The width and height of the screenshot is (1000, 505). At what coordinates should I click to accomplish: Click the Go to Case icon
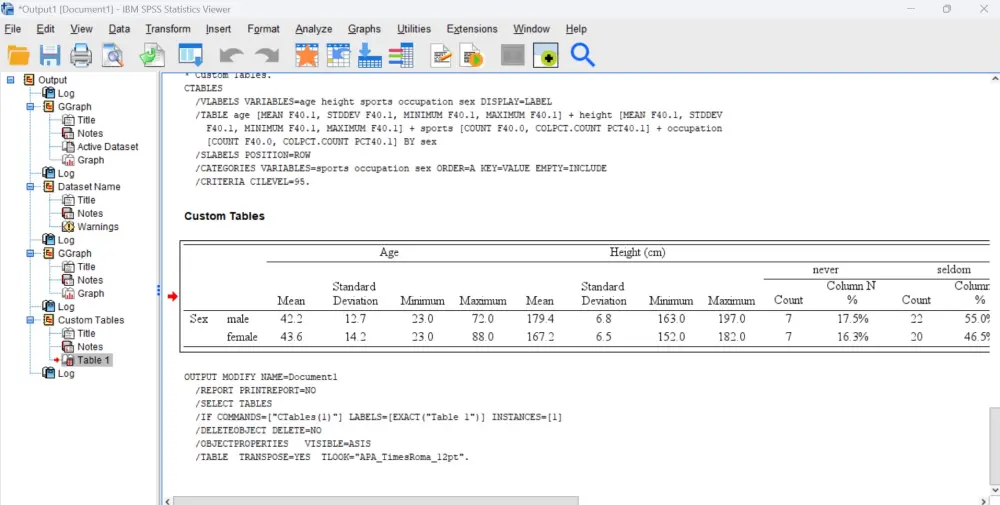(x=339, y=55)
